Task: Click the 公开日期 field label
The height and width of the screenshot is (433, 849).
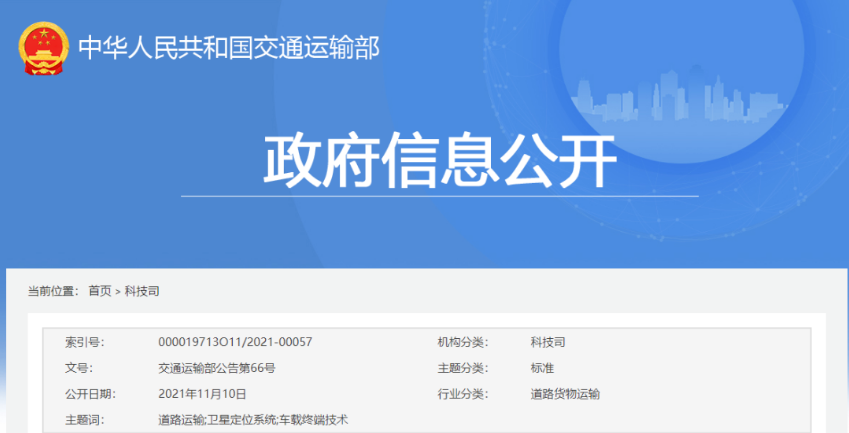Action: pyautogui.click(x=90, y=394)
